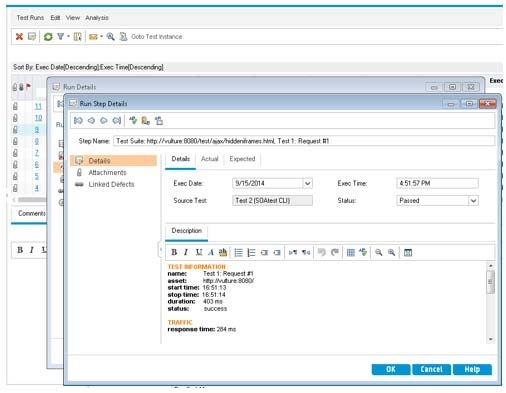
Task: Toggle bulleted list in Description editor
Action: tap(238, 252)
